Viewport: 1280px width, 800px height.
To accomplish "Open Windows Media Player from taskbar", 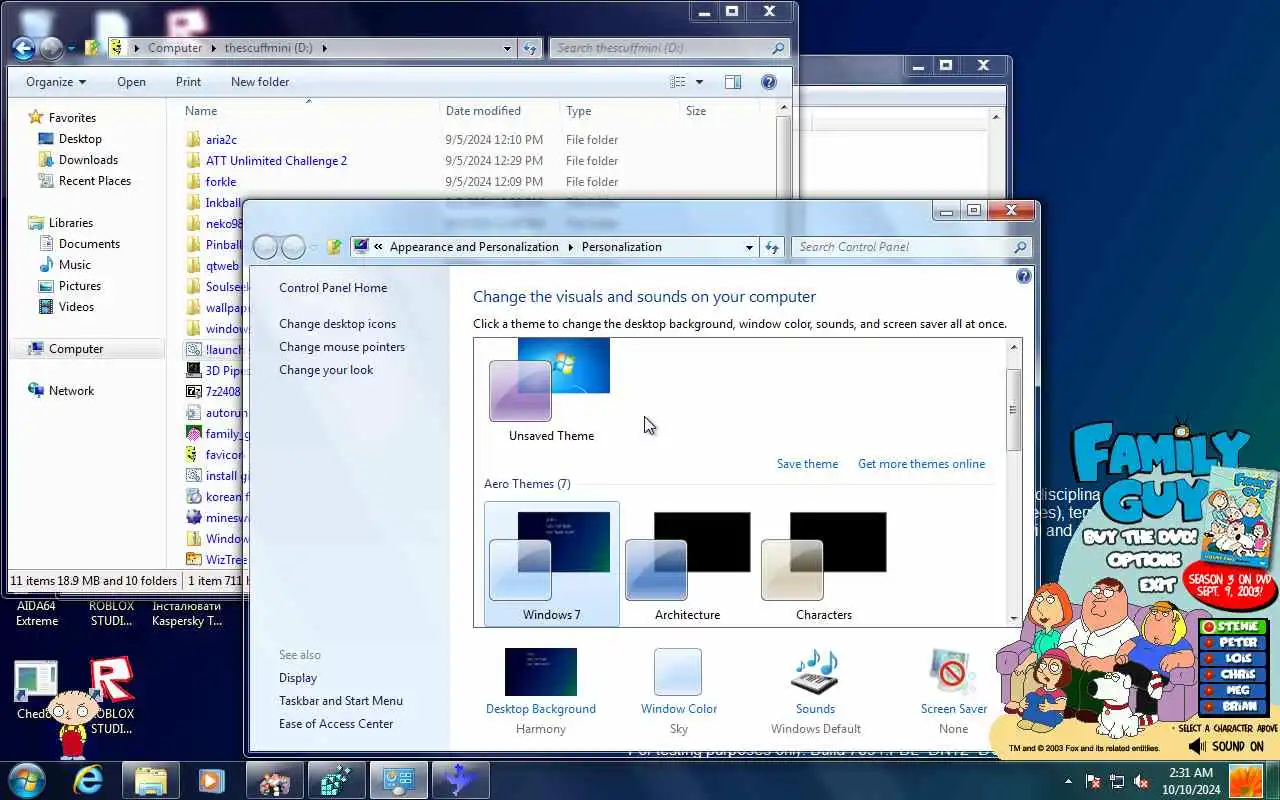I will pyautogui.click(x=211, y=780).
